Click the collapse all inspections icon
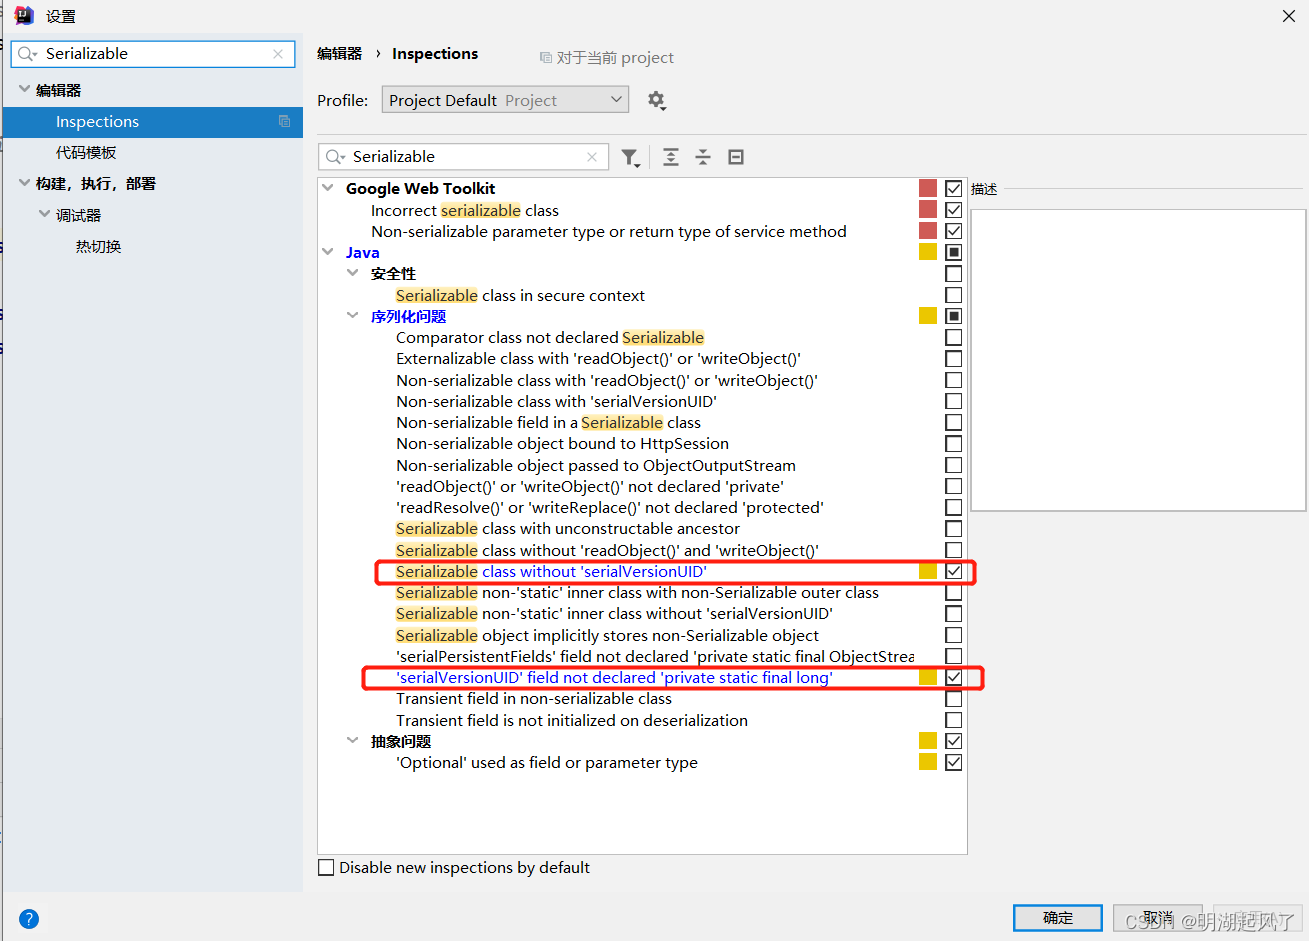 coord(703,157)
